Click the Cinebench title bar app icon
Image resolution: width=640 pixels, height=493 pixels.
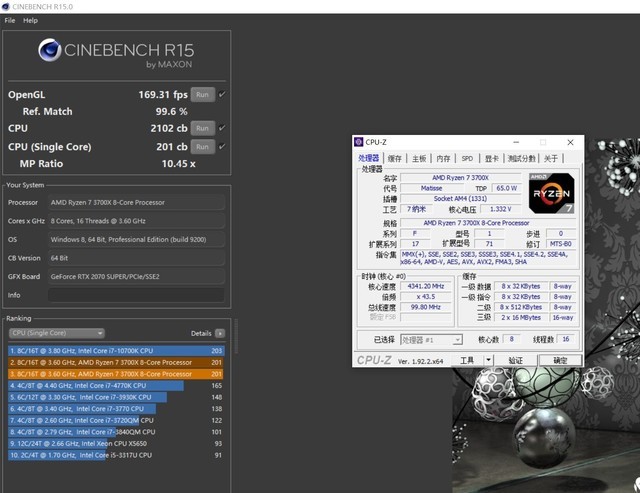6,7
